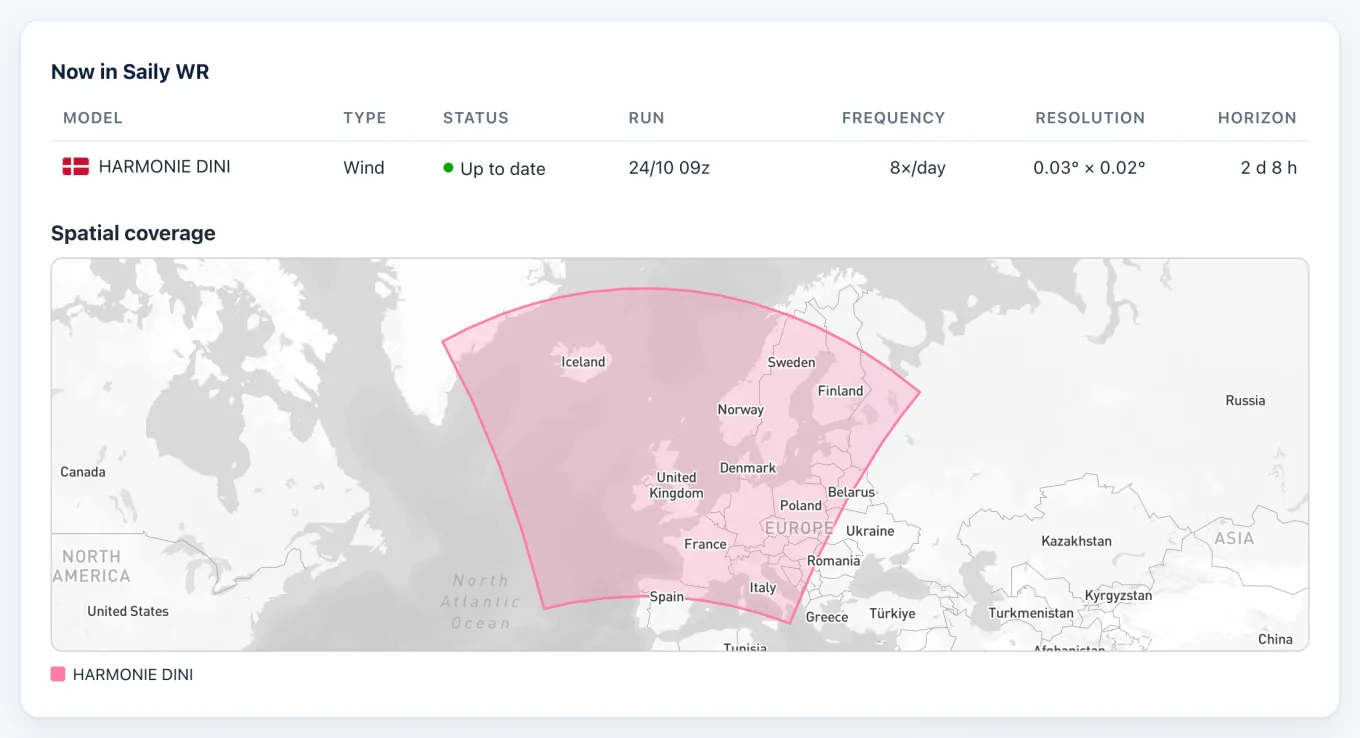This screenshot has width=1360, height=738.
Task: Select the pink HARMONIE DINI legend swatch
Action: click(58, 675)
